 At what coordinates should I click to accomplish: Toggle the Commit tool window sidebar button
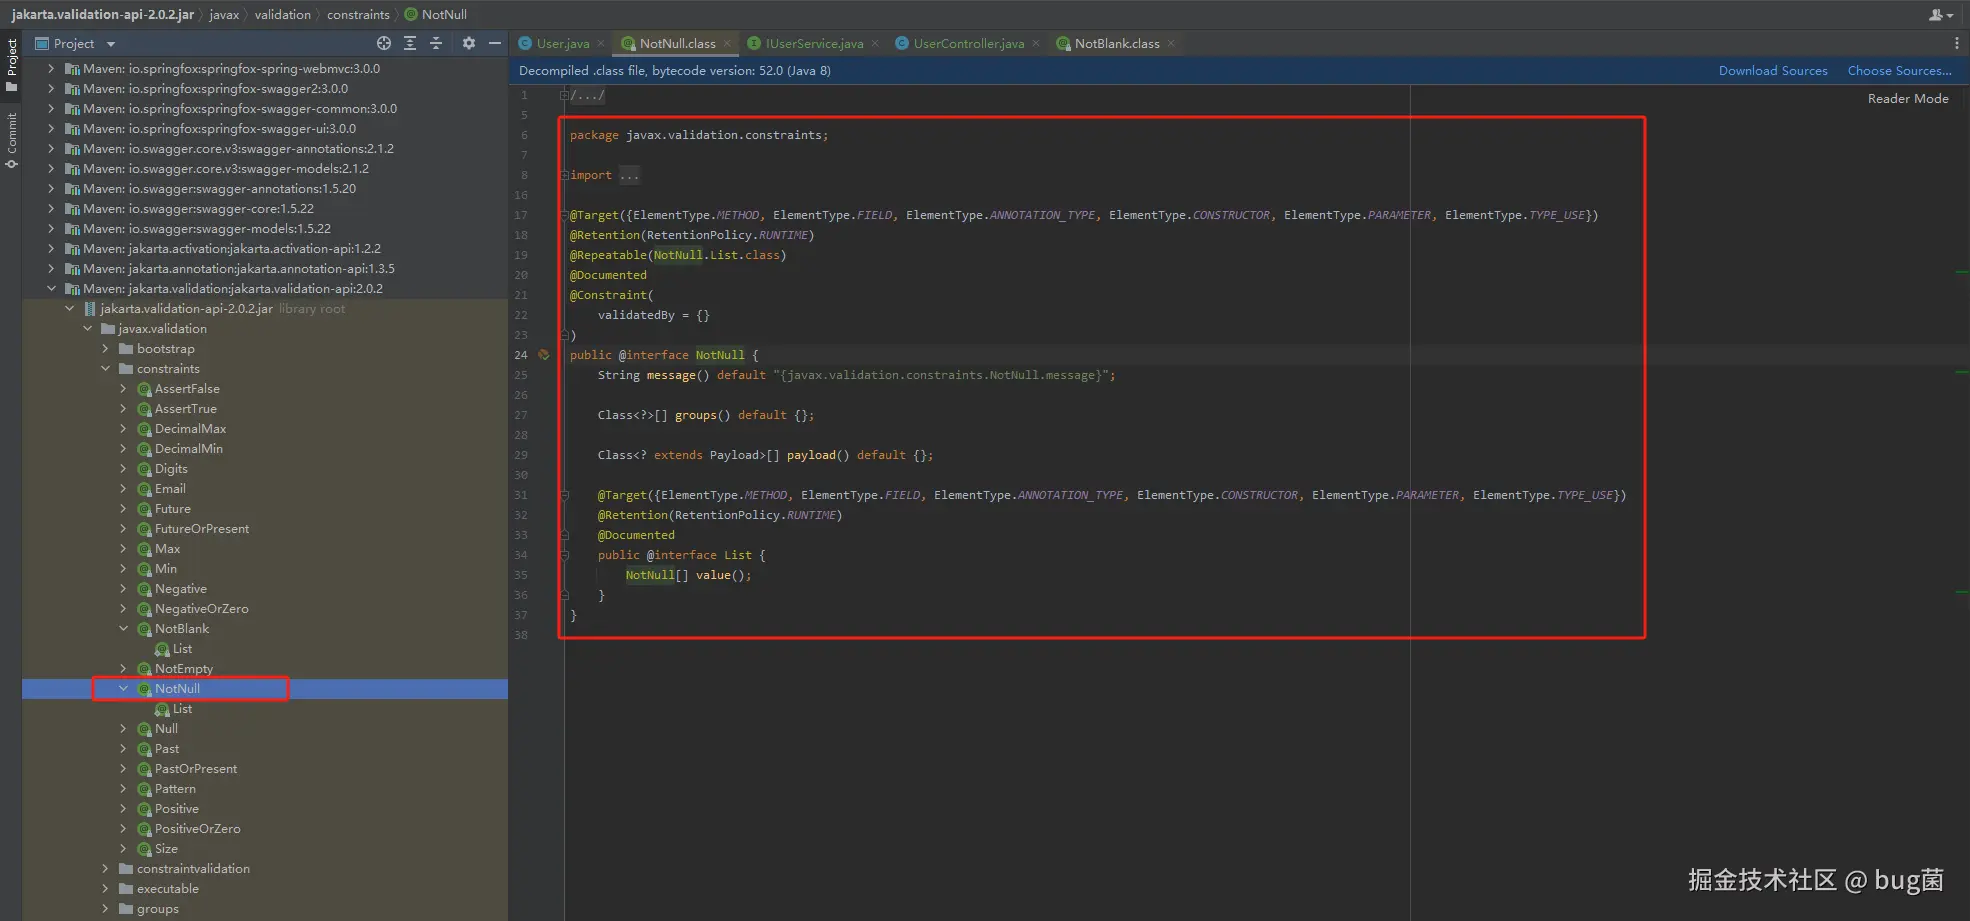point(12,139)
